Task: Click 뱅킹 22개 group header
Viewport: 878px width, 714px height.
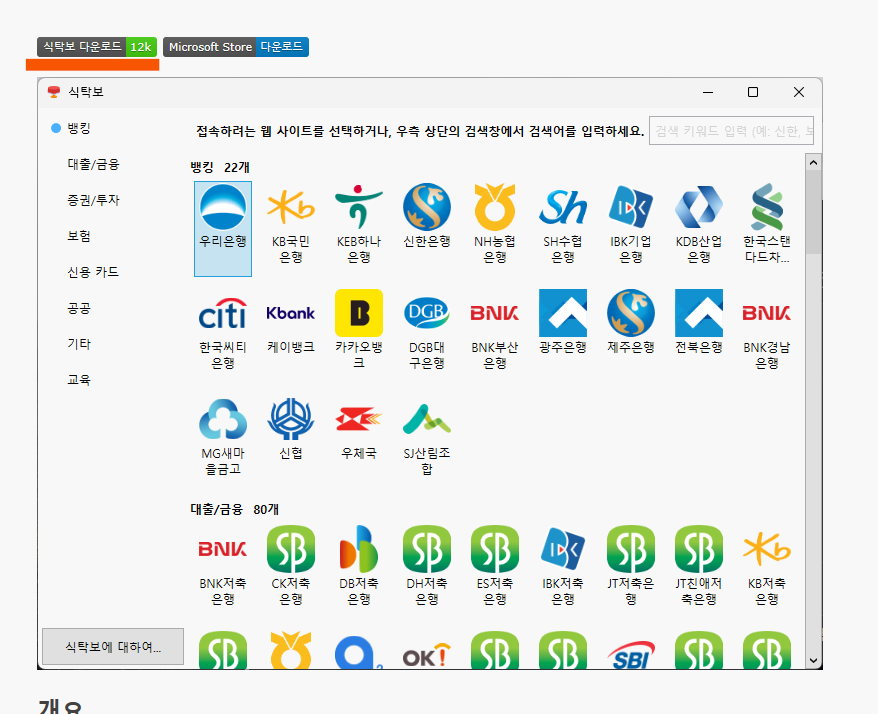Action: click(220, 167)
